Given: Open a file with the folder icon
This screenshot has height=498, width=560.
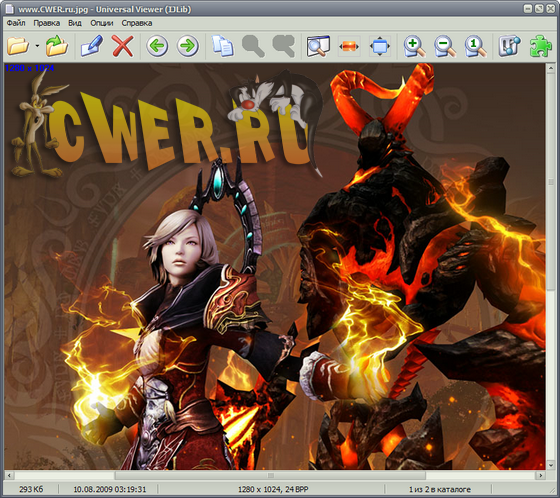Looking at the screenshot, I should point(18,46).
